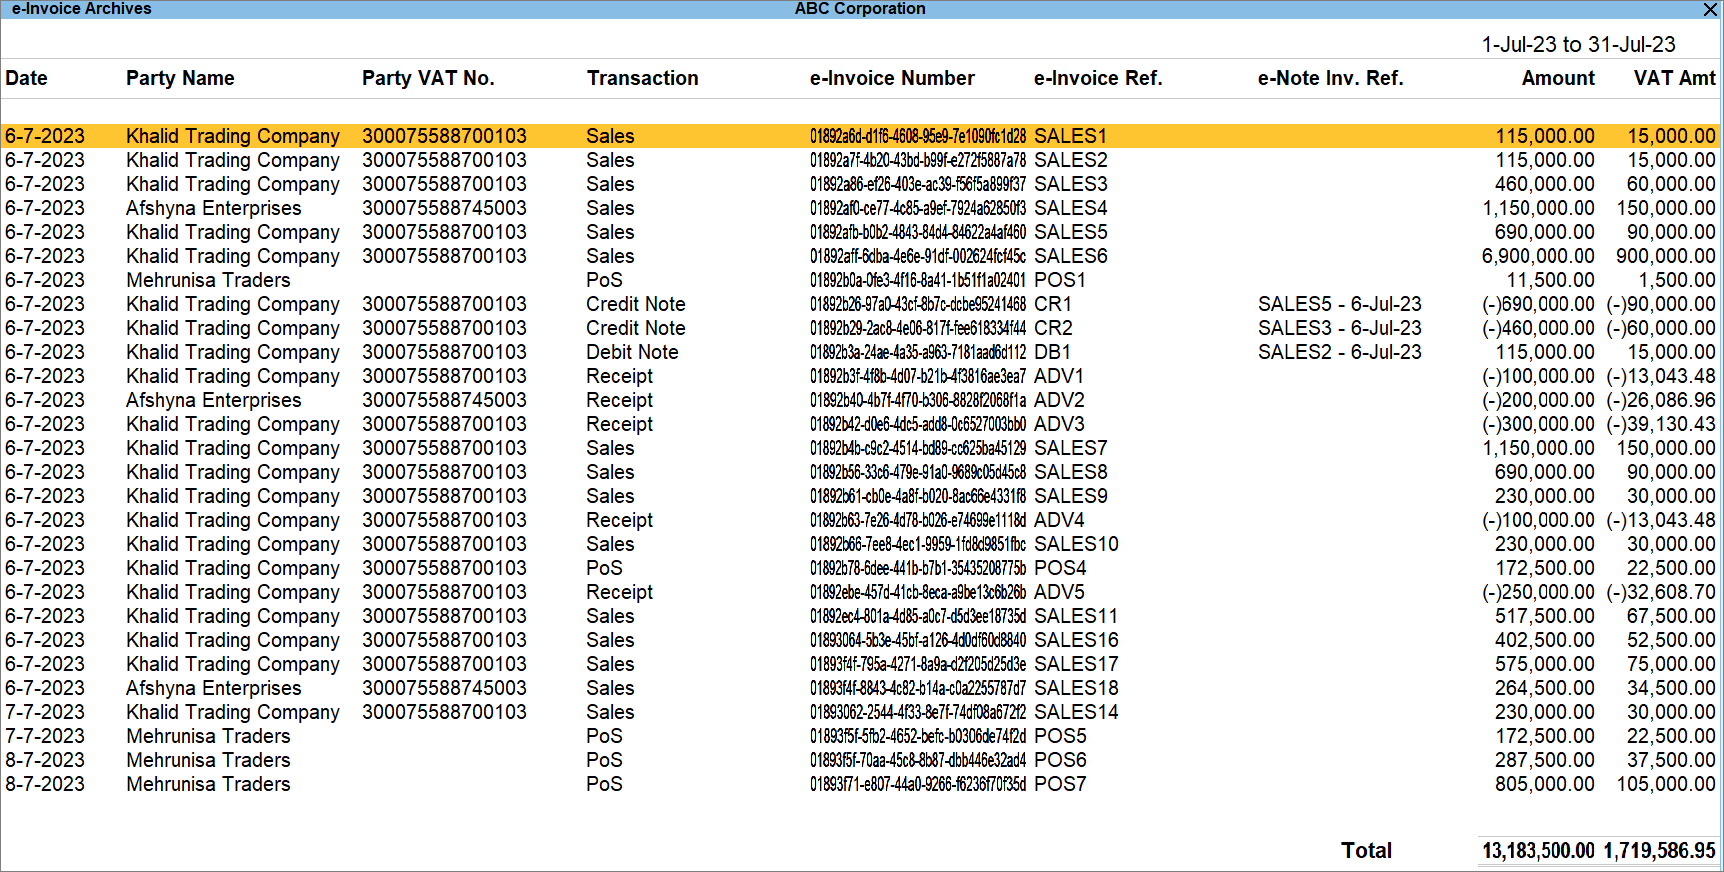
Task: Click the 1-Jul-23 to 31-Jul-23 period
Action: click(1578, 45)
